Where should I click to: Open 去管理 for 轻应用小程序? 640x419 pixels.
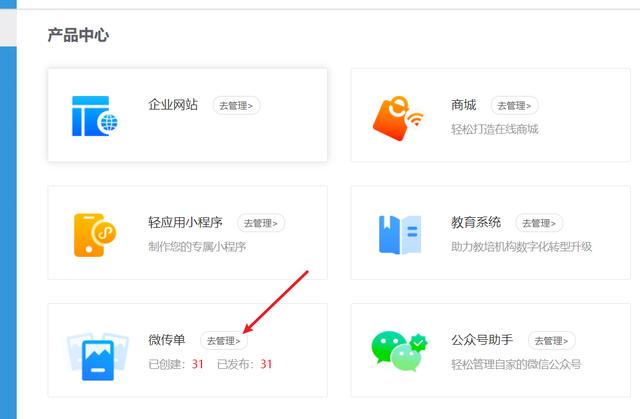(x=261, y=223)
